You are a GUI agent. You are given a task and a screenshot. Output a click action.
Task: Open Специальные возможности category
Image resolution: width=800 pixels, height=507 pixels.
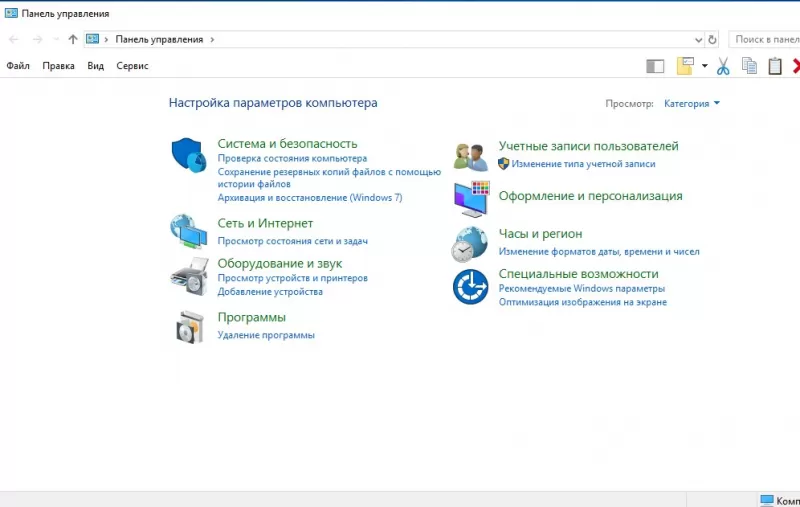(x=579, y=274)
